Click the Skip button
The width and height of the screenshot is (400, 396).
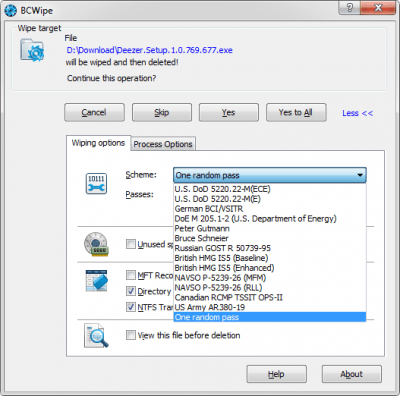click(x=162, y=112)
